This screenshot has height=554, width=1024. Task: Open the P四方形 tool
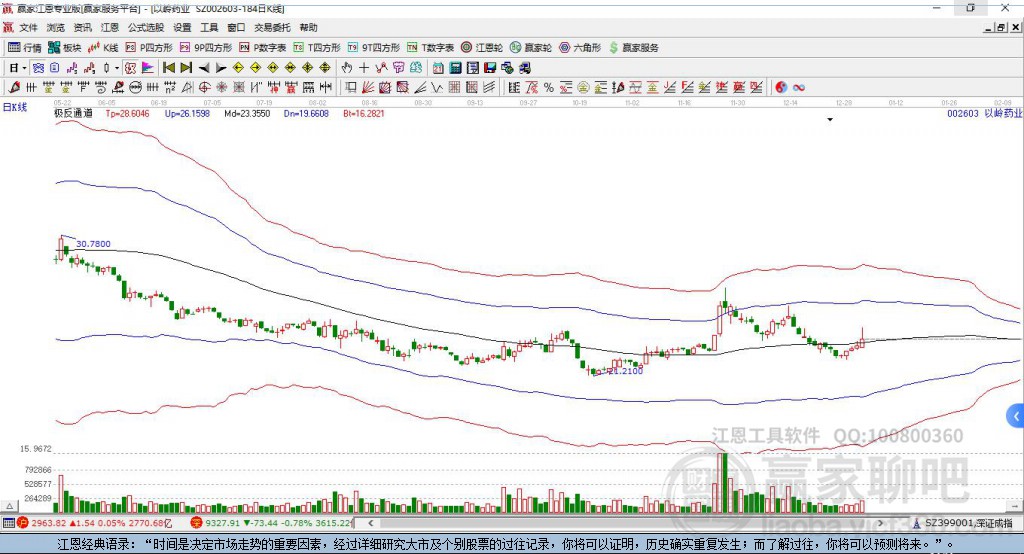pos(149,48)
